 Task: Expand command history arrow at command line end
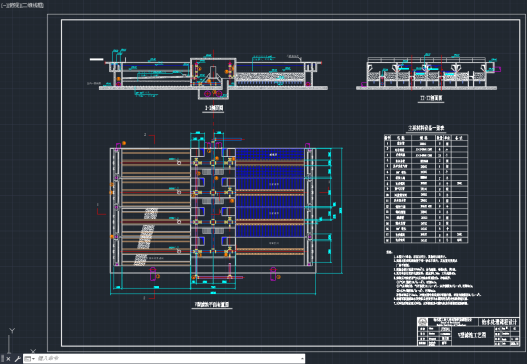(302, 359)
